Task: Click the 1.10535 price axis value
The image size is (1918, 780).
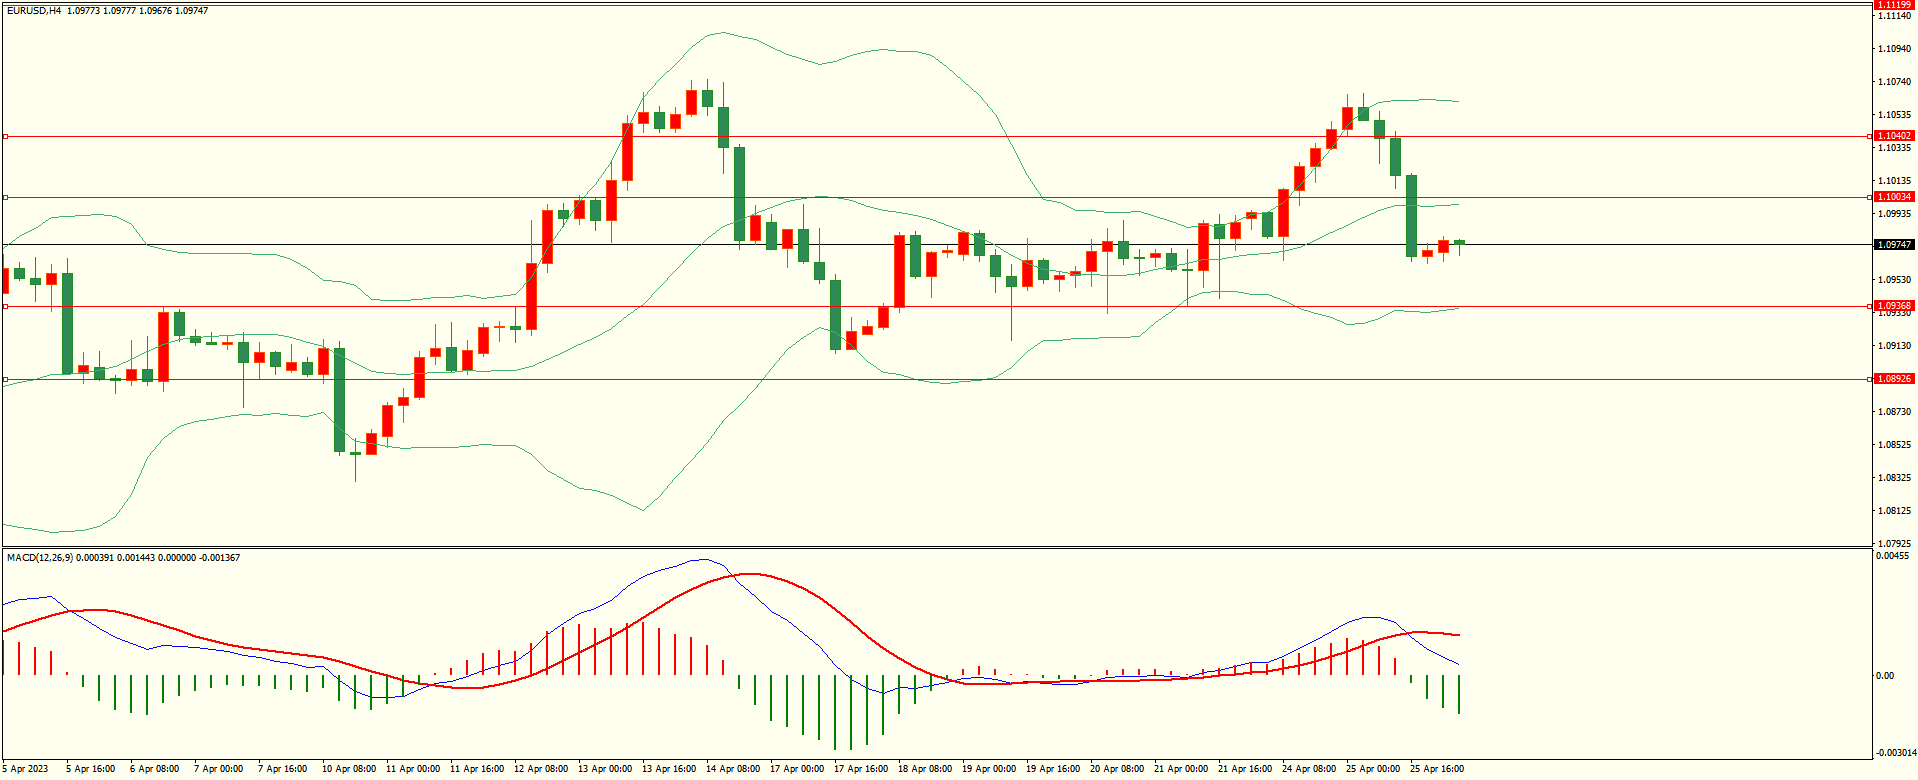Action: [x=1895, y=115]
